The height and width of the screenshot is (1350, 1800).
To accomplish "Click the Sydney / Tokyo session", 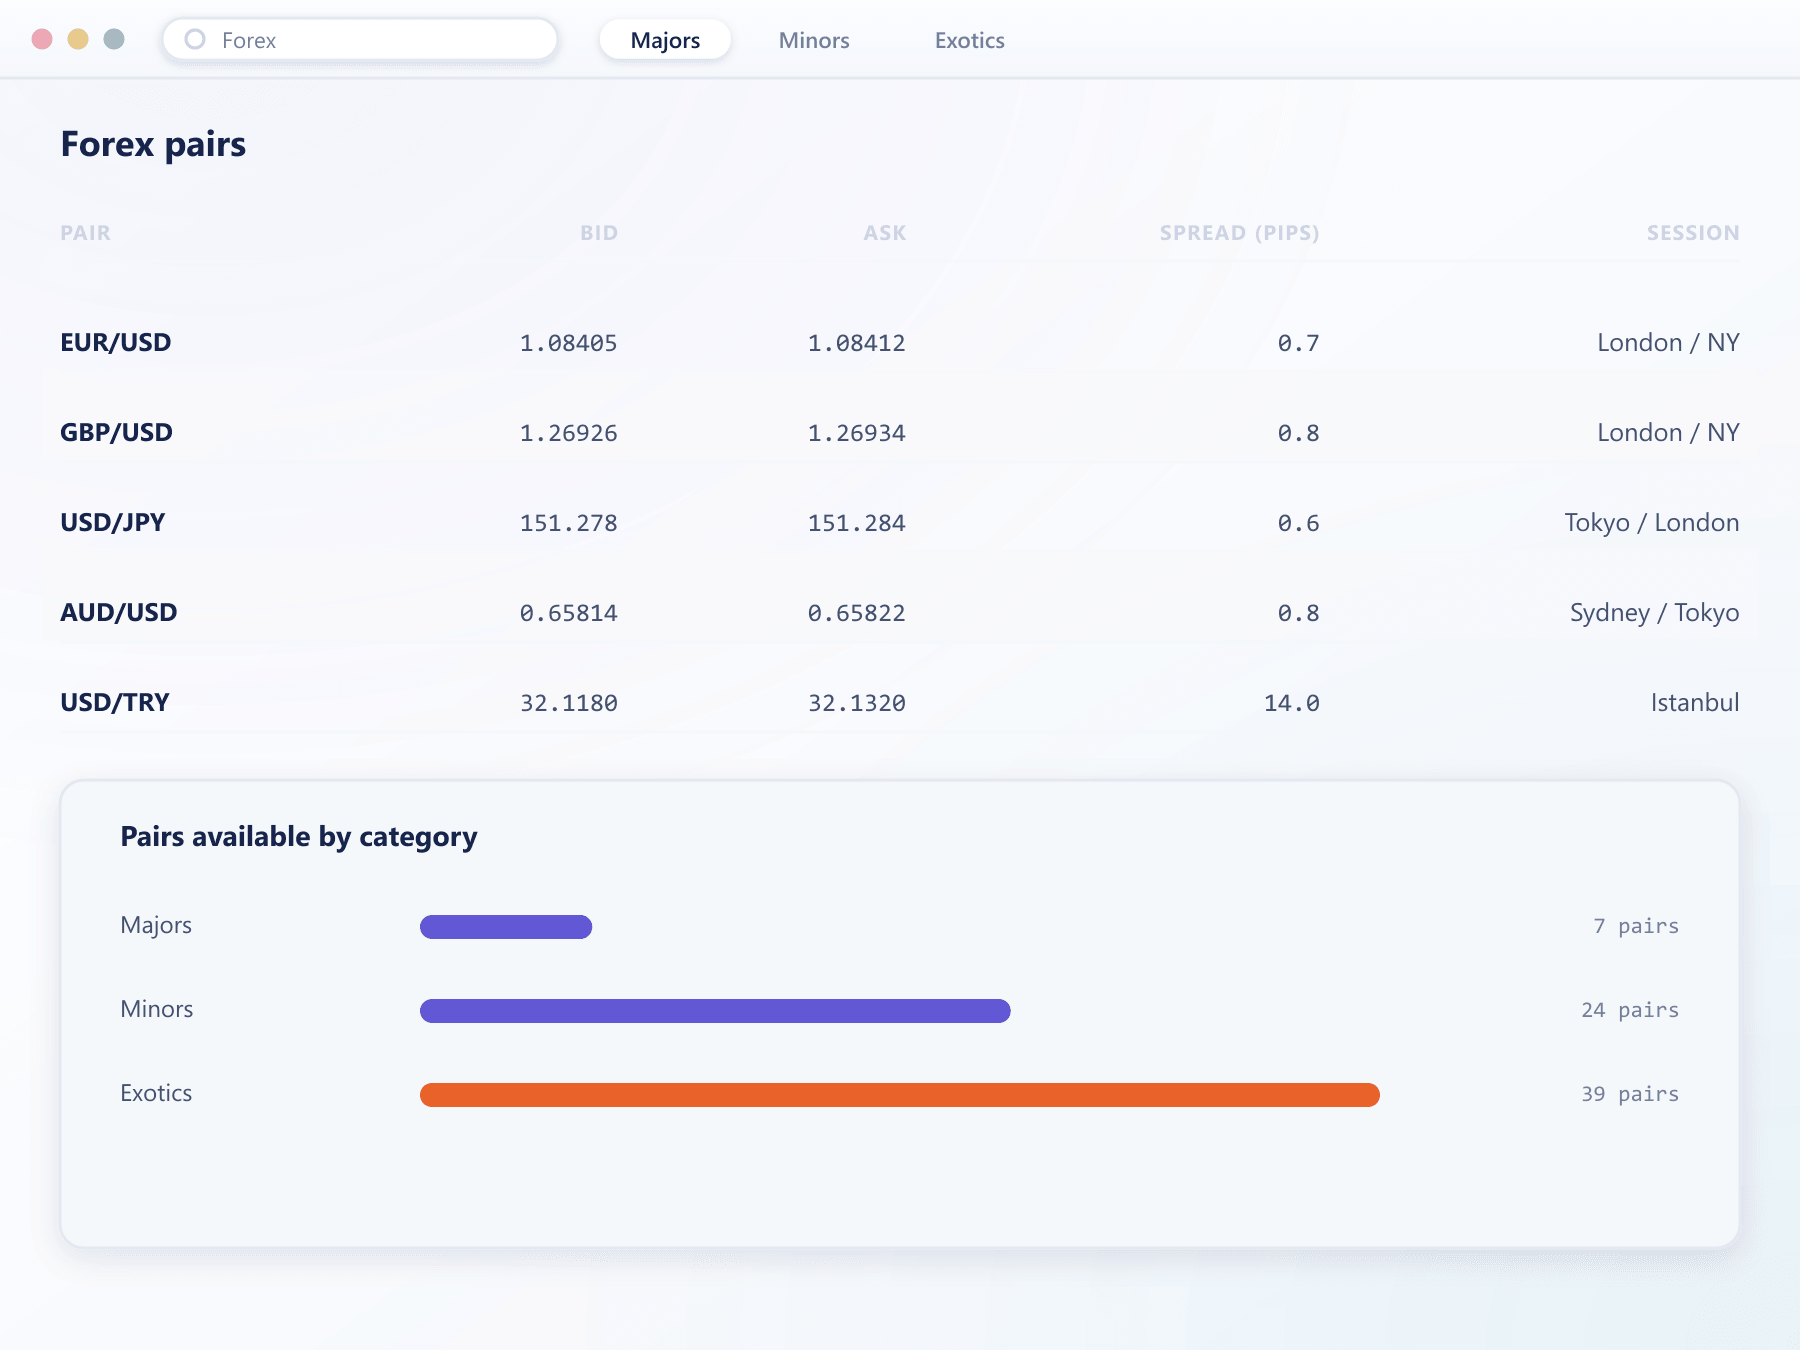I will point(1654,613).
